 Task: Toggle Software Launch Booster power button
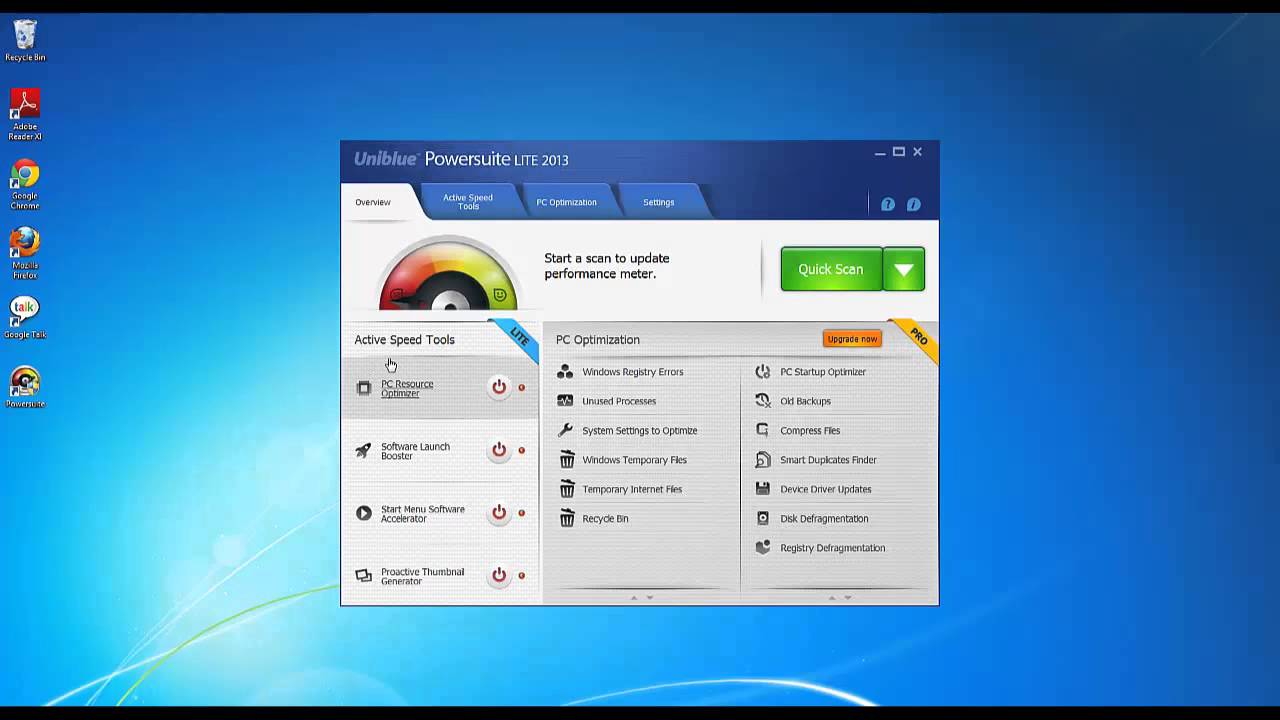pos(499,450)
